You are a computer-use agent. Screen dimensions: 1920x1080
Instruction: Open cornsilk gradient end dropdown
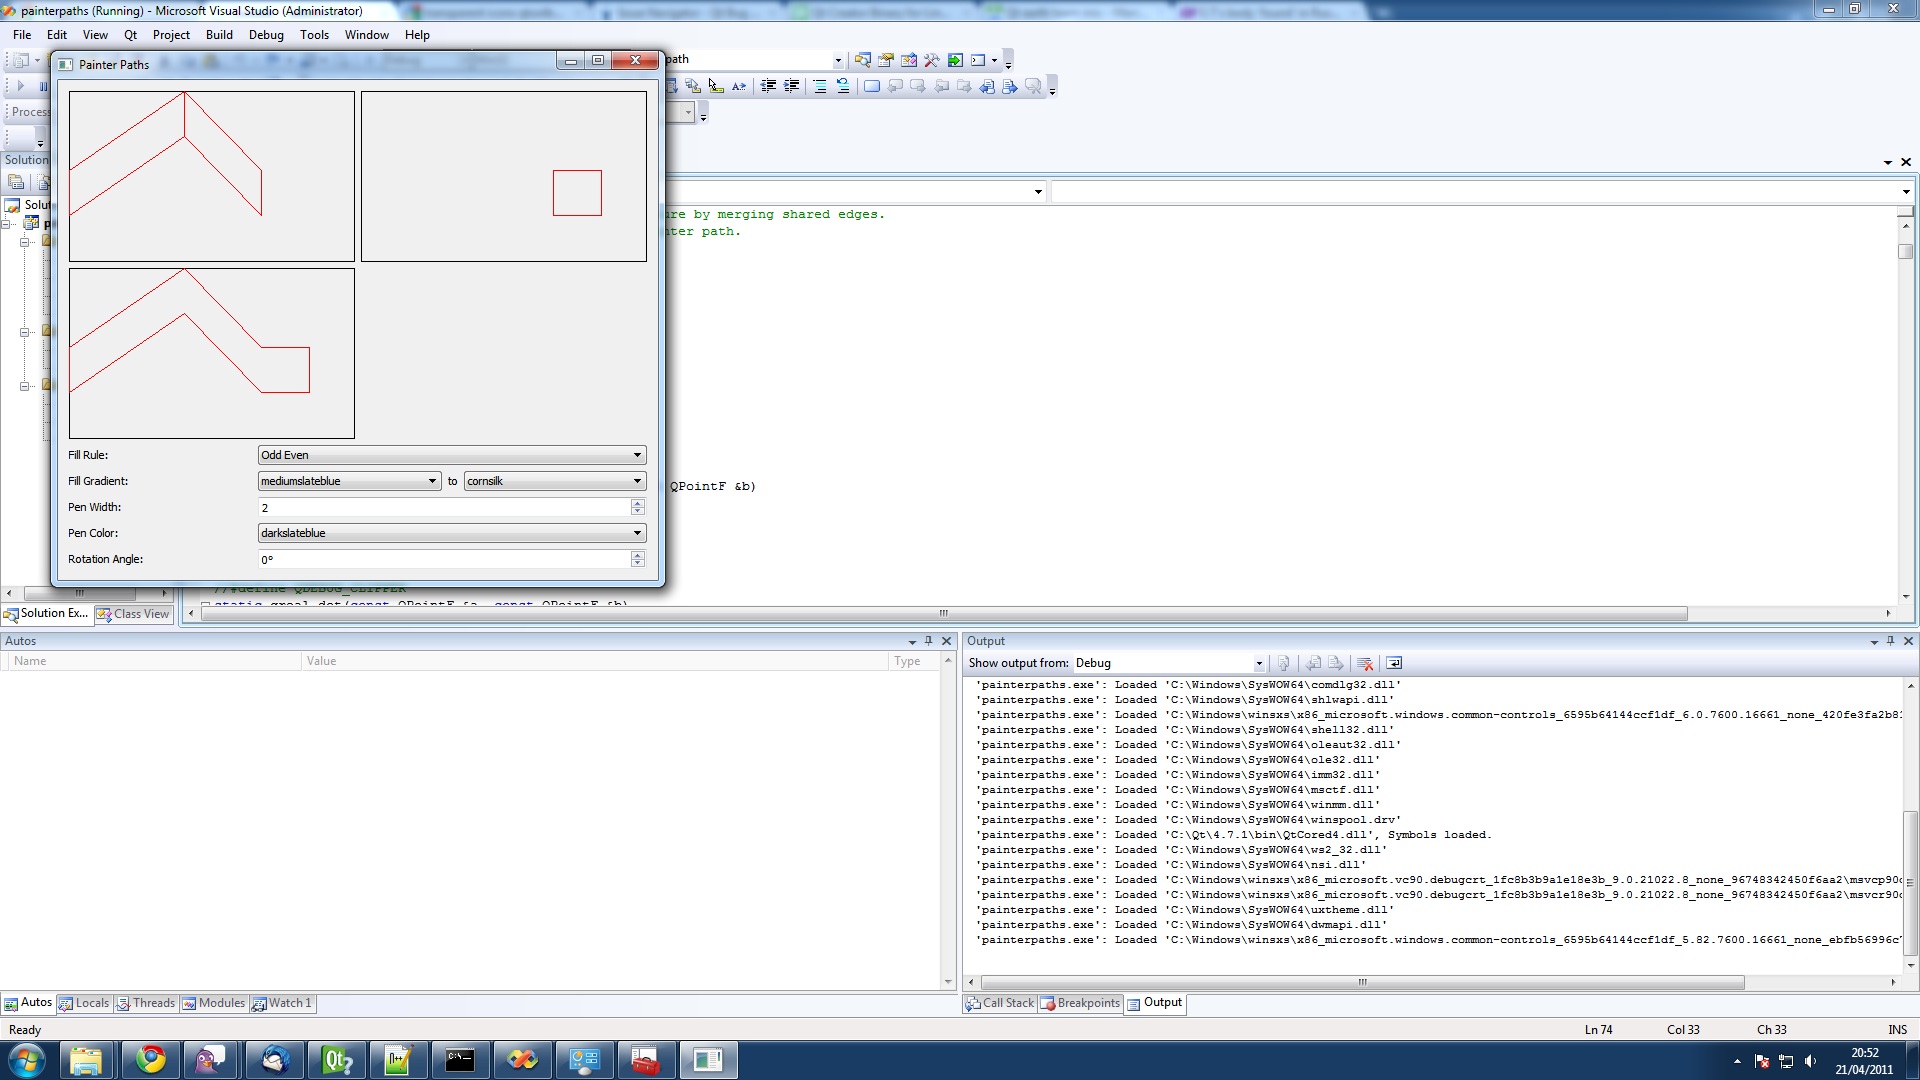click(555, 481)
